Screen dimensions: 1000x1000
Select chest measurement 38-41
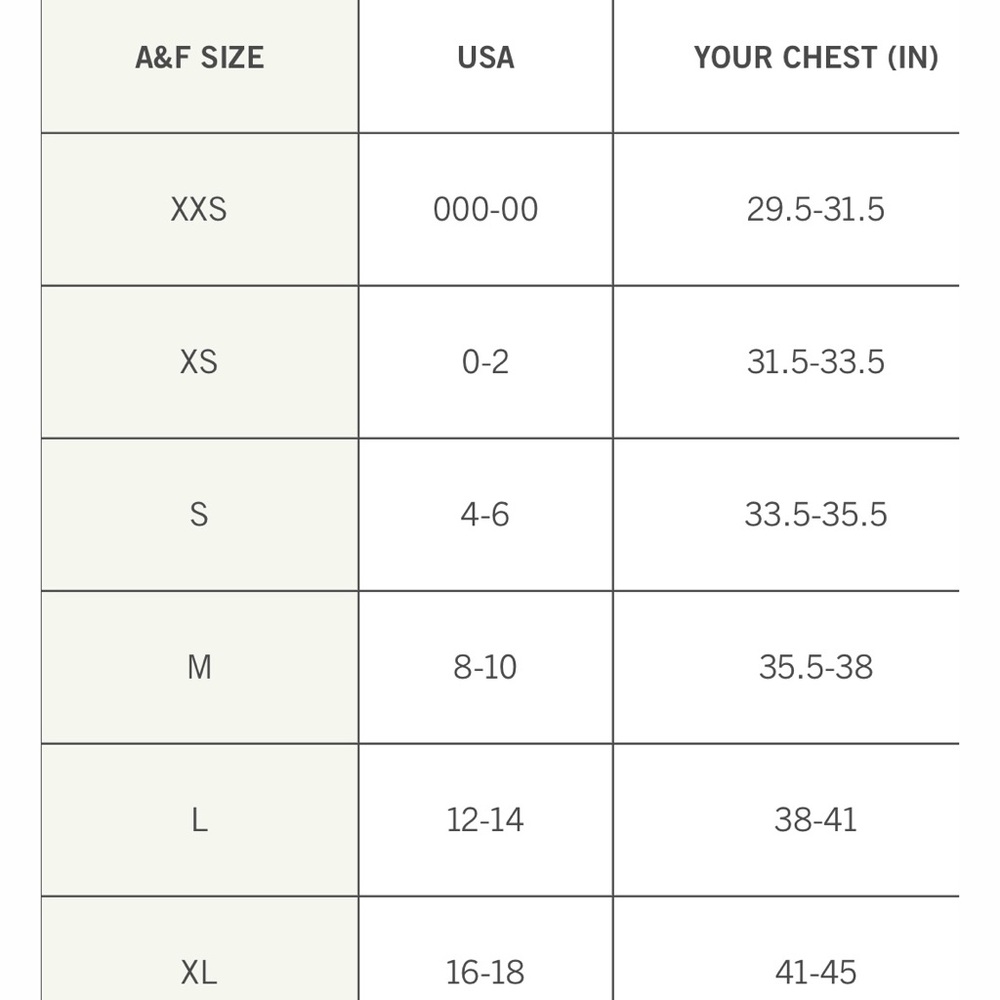click(816, 820)
